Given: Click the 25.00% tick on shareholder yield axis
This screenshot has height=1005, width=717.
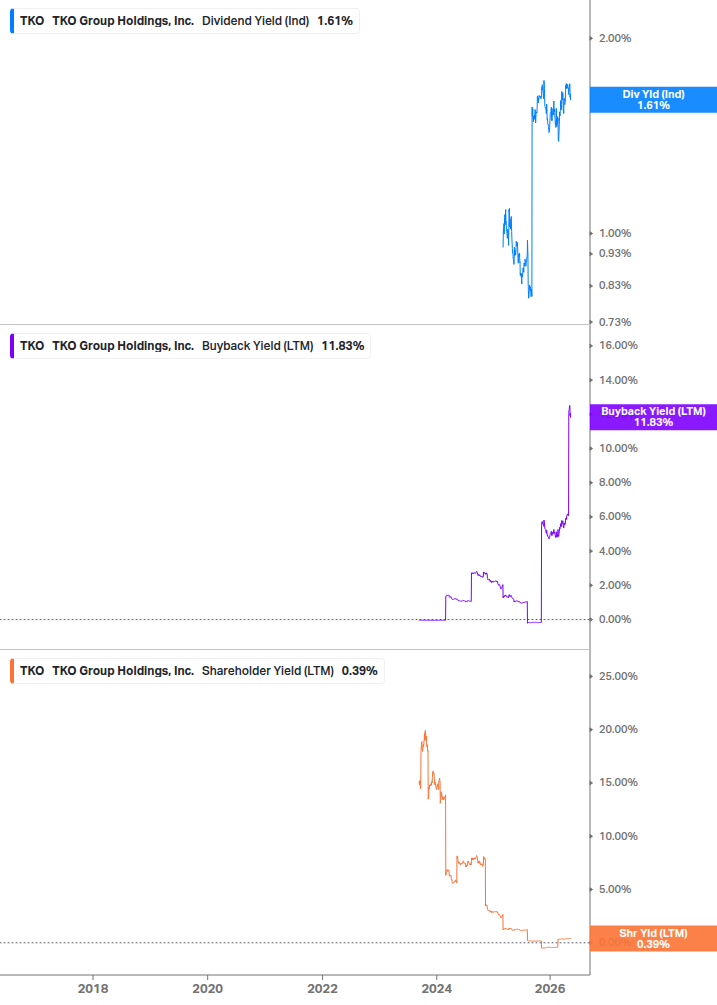Looking at the screenshot, I should [x=618, y=676].
